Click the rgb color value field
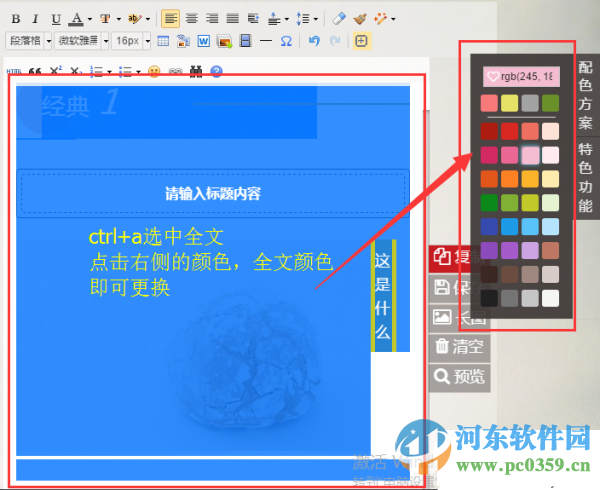 tap(521, 77)
